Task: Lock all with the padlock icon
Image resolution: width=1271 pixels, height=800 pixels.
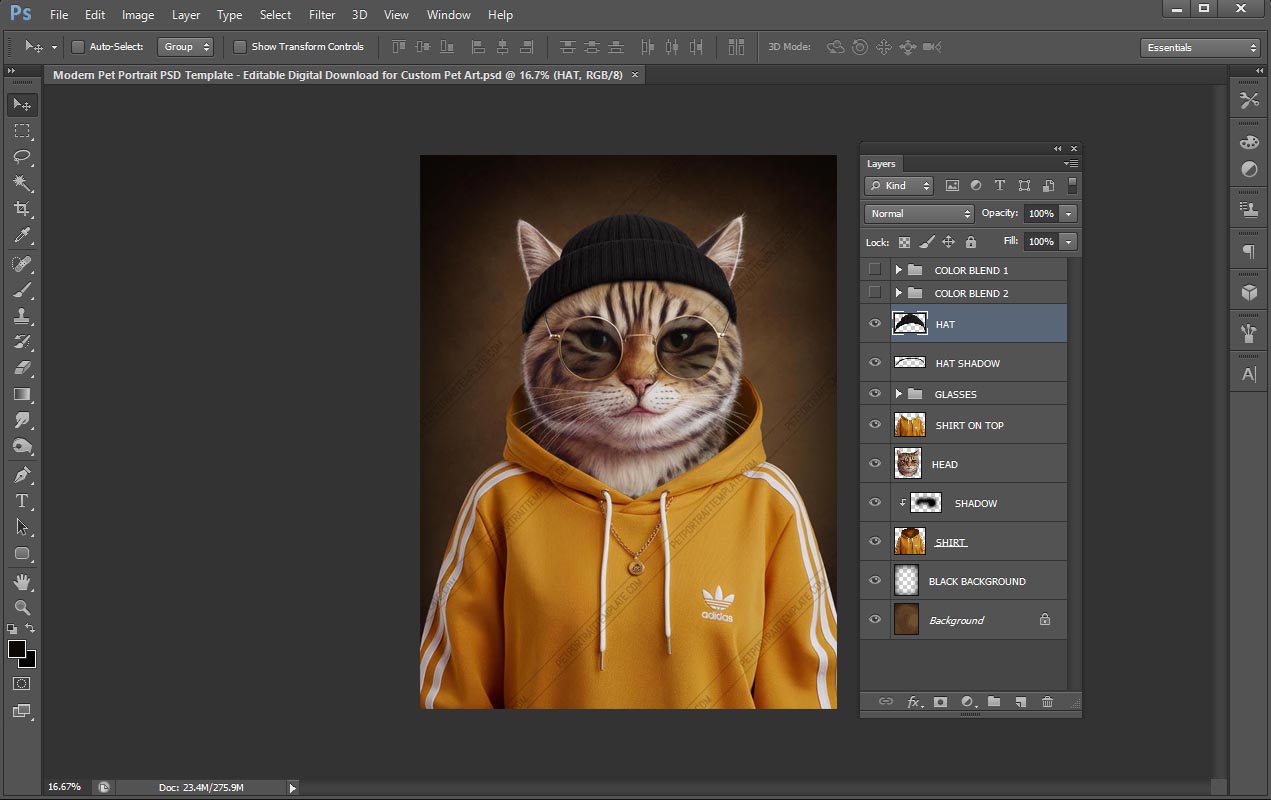Action: coord(970,242)
